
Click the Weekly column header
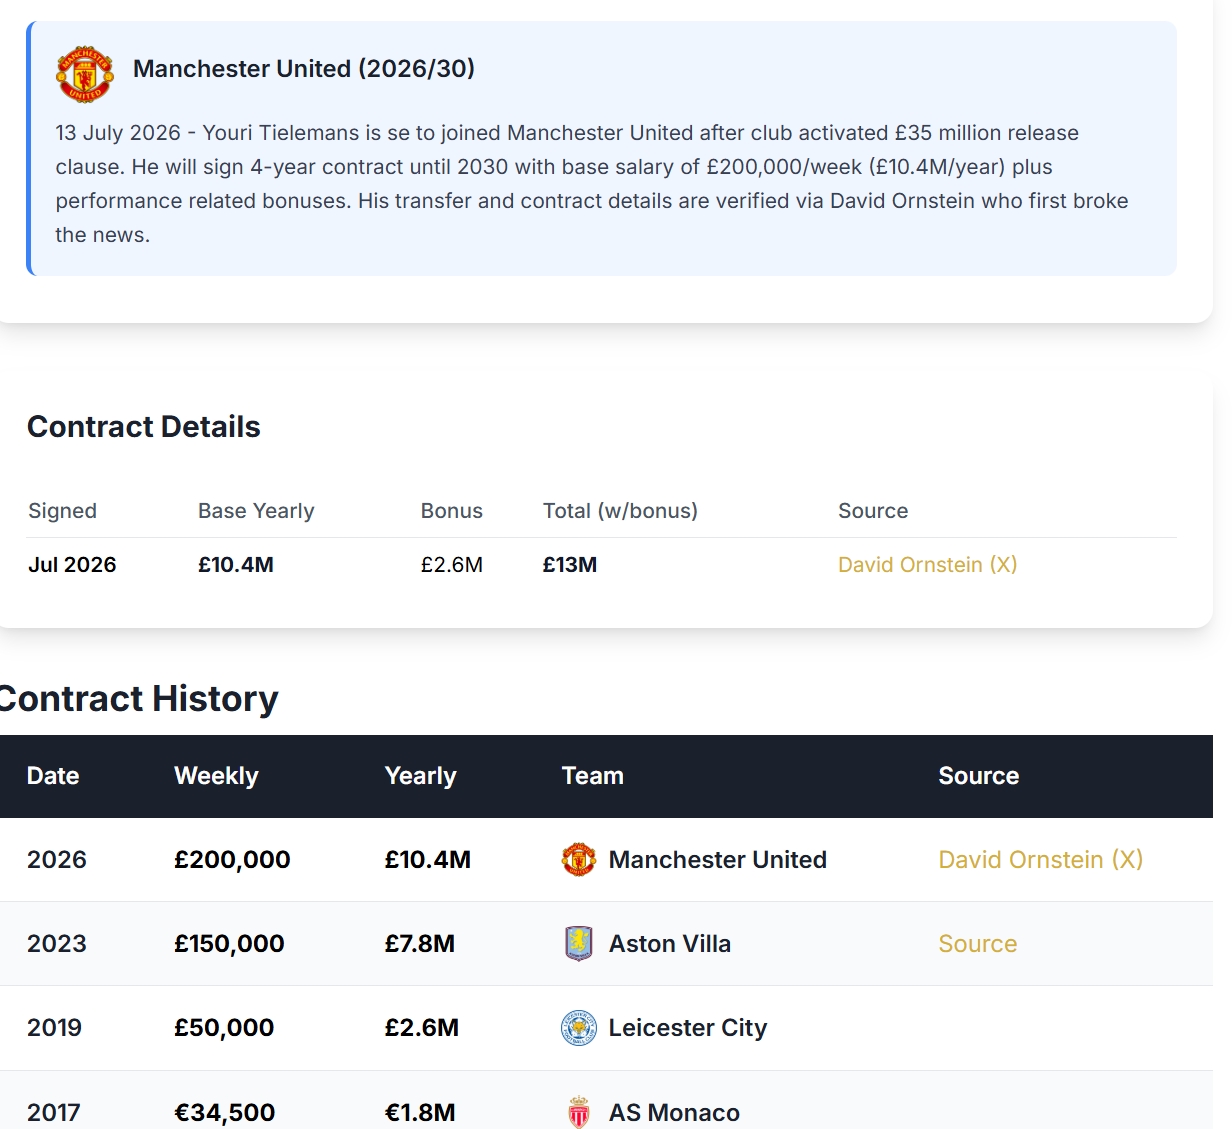pos(216,776)
